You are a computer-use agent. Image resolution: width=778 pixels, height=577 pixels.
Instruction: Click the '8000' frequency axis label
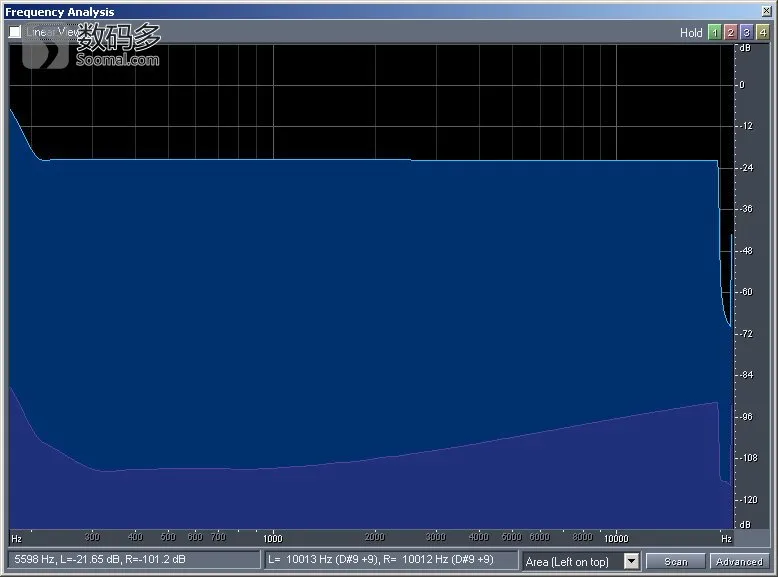(x=583, y=537)
